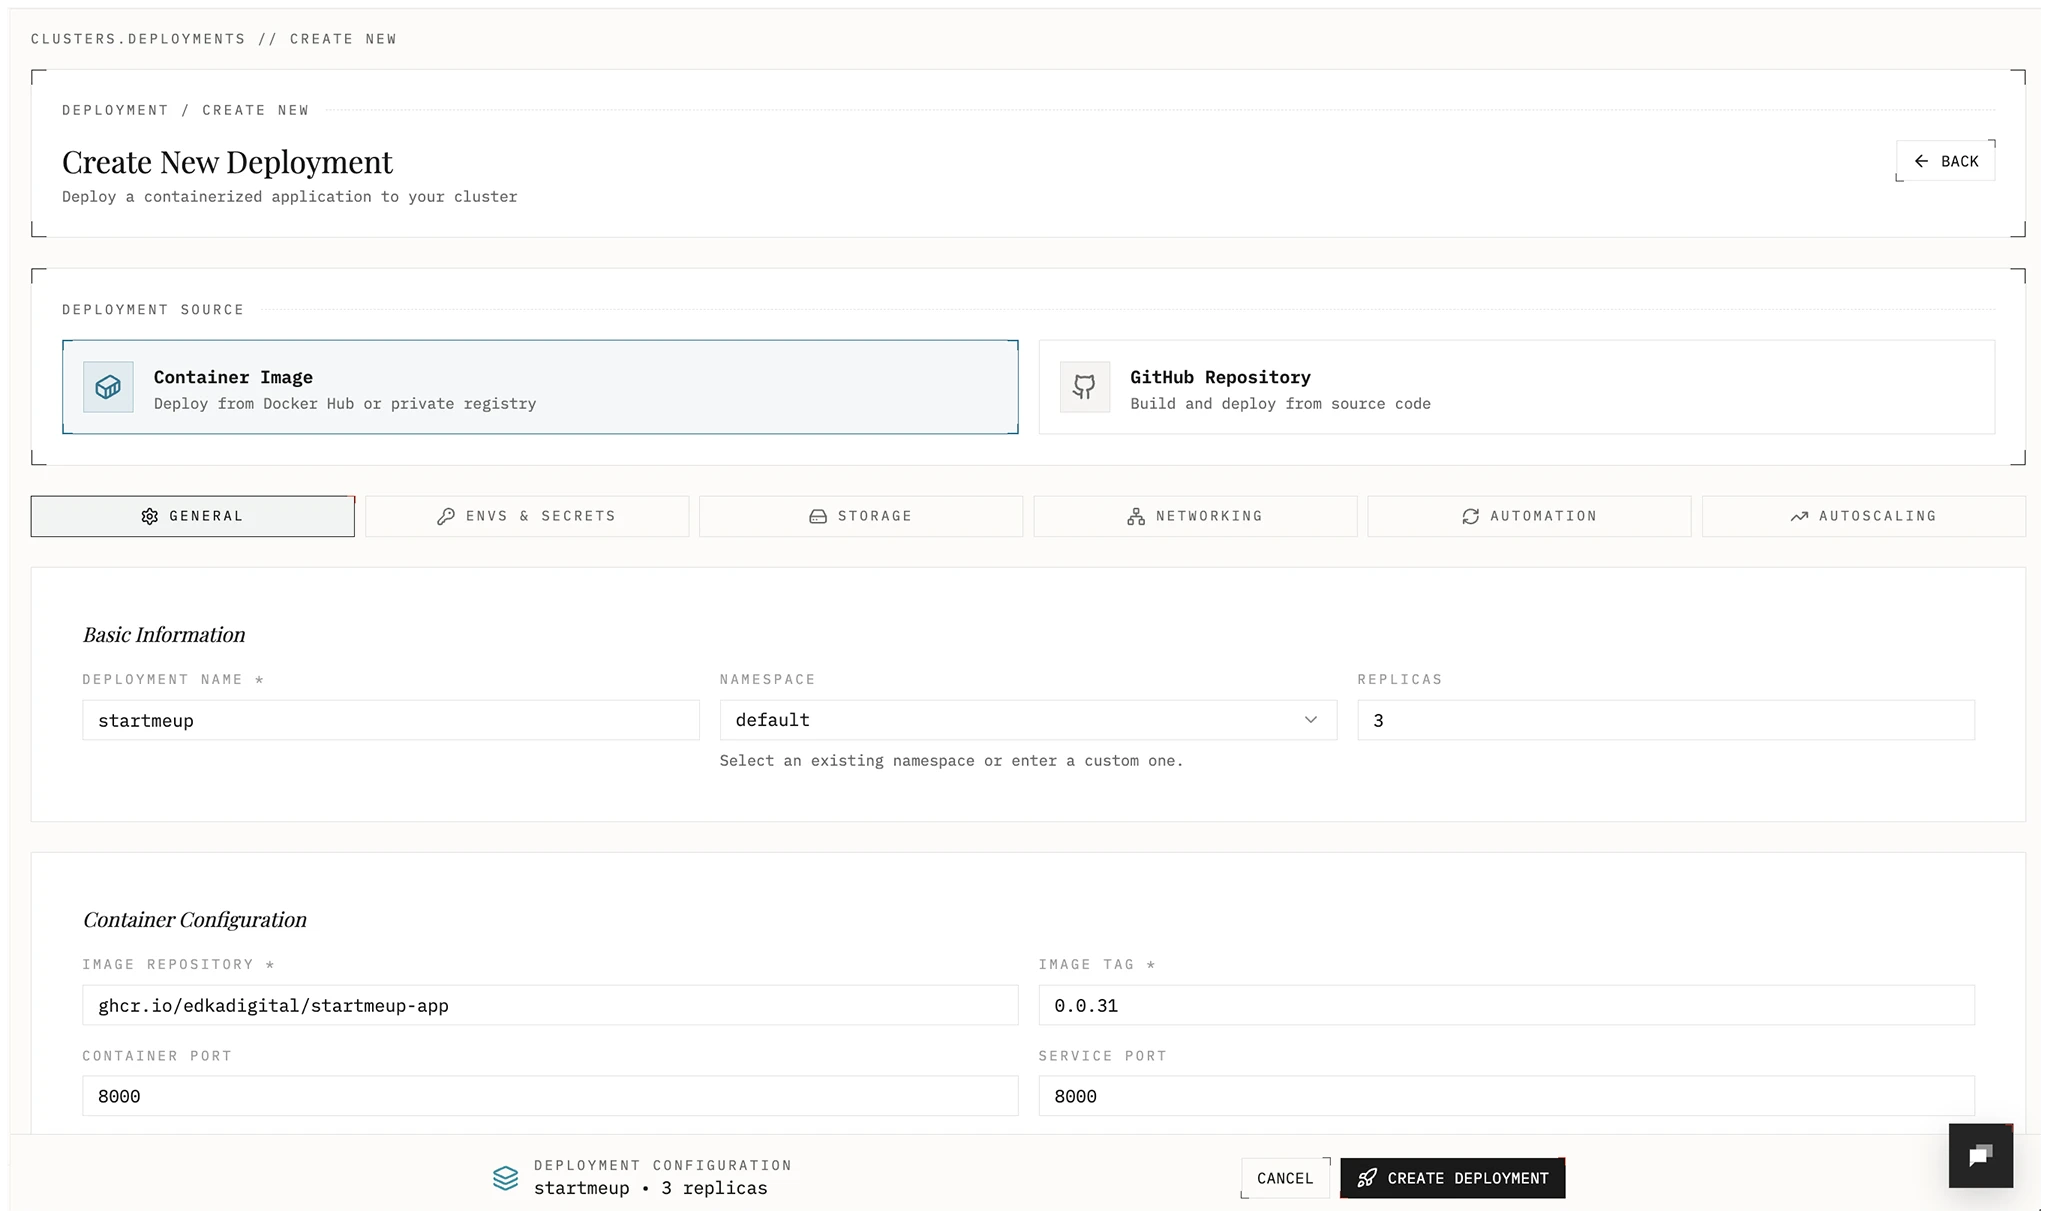Click the Replicas input field
This screenshot has height=1218, width=2048.
(1664, 720)
